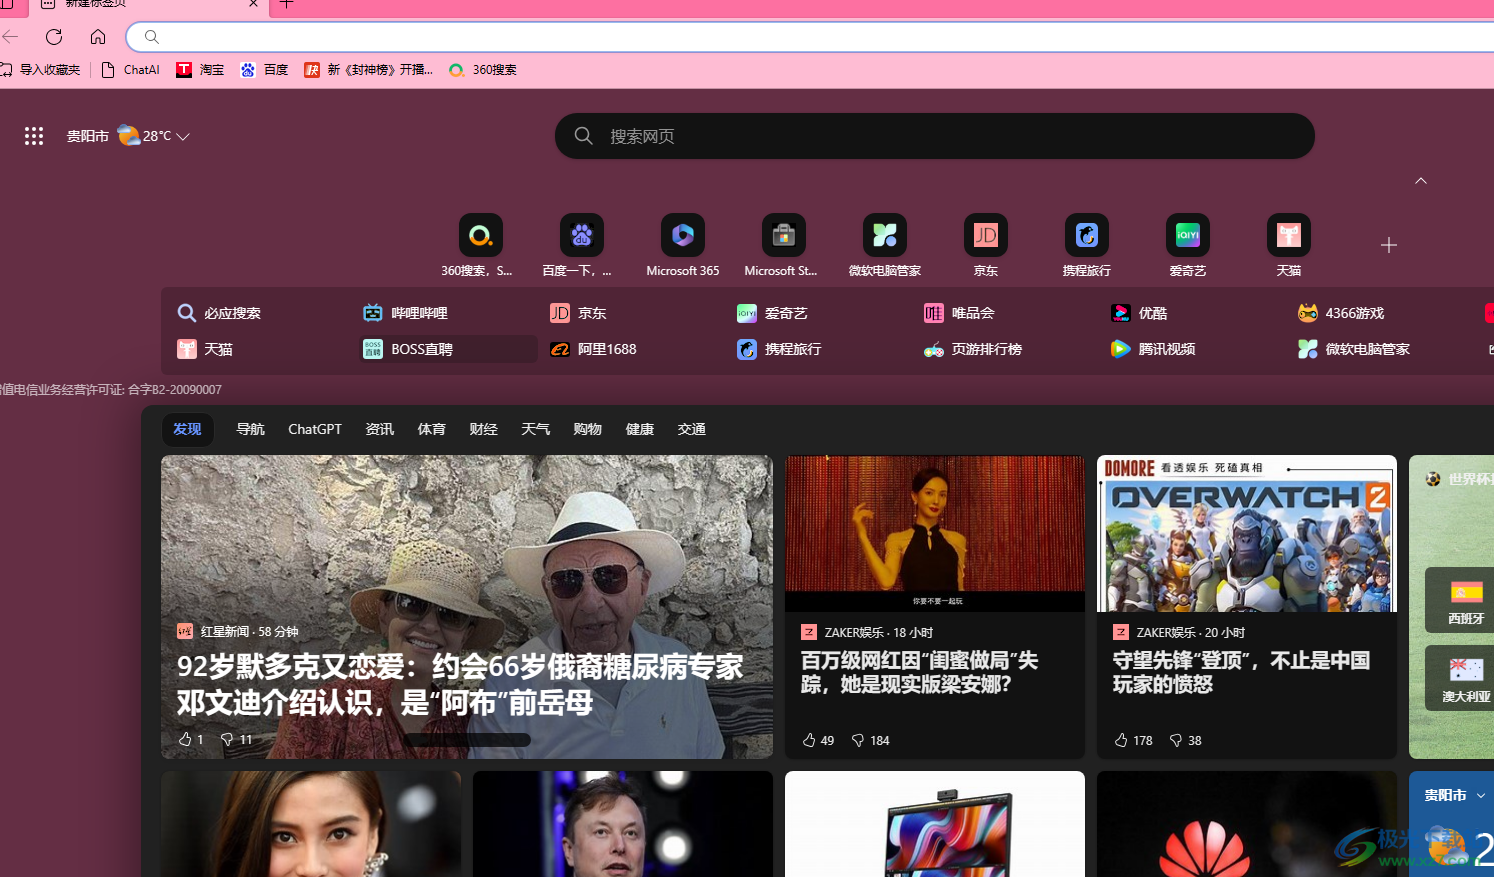Switch to the ChatGPT tab

315,429
